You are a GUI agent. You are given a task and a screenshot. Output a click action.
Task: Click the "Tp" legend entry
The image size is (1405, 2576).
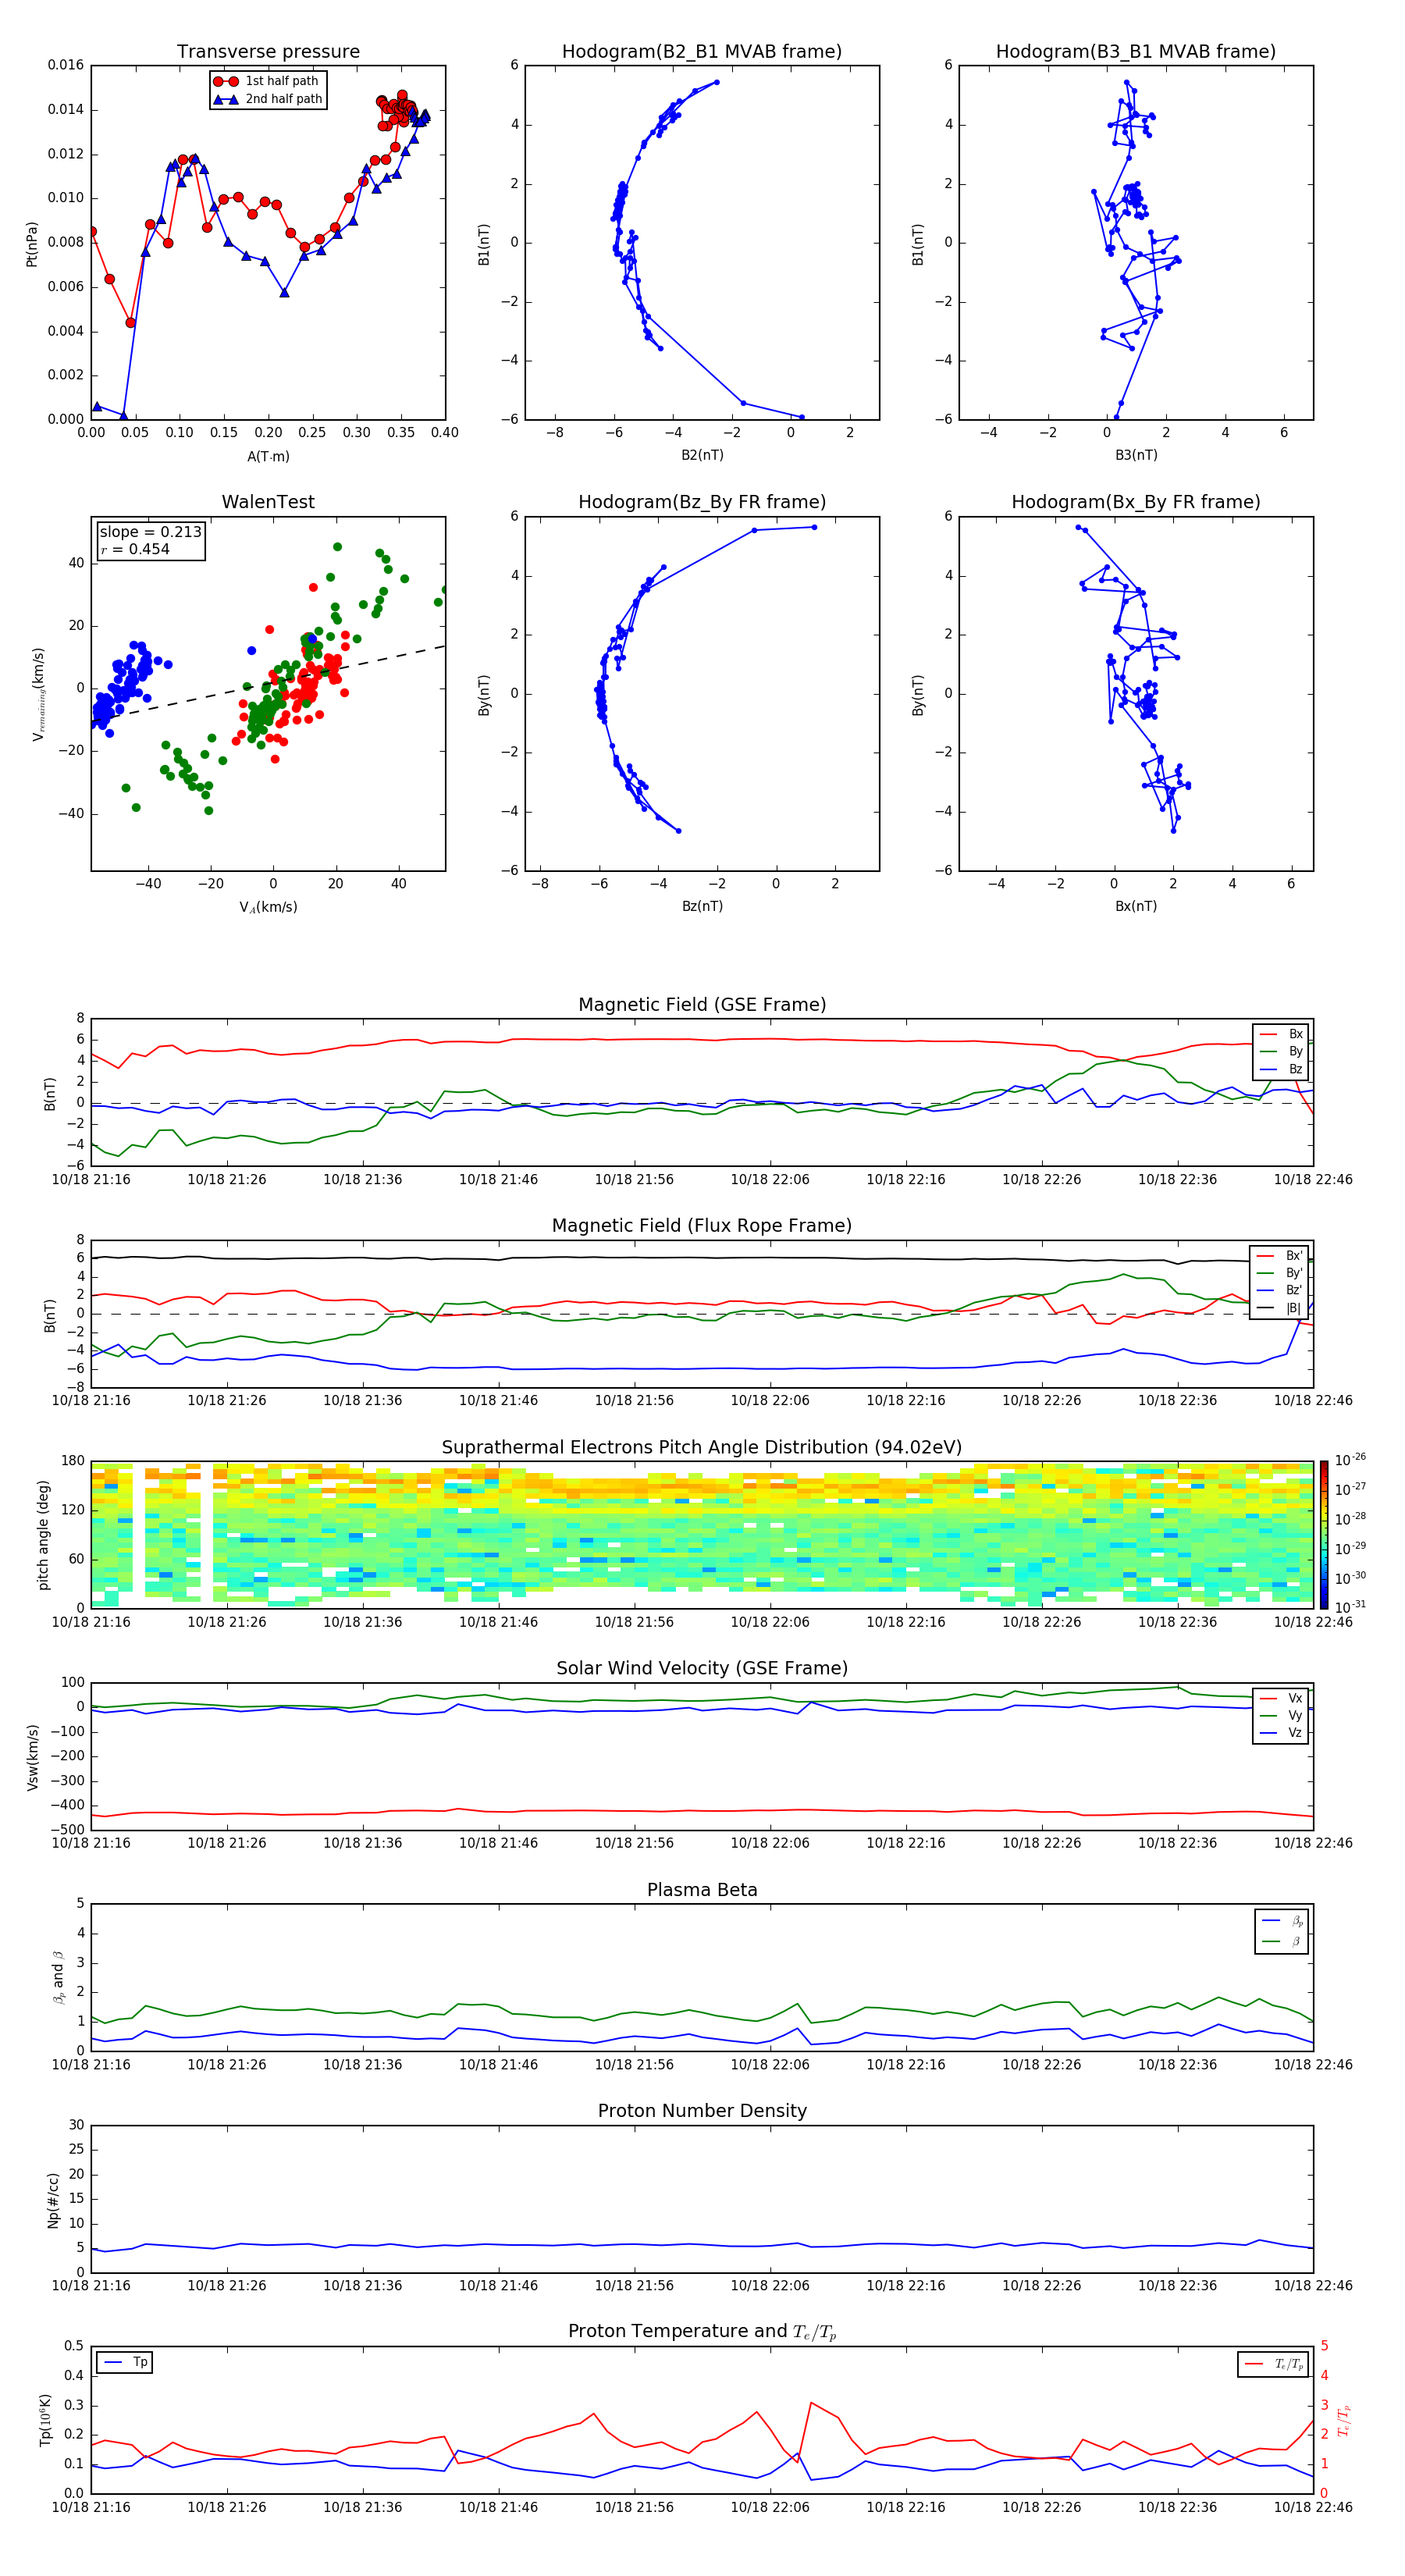click(x=125, y=2362)
